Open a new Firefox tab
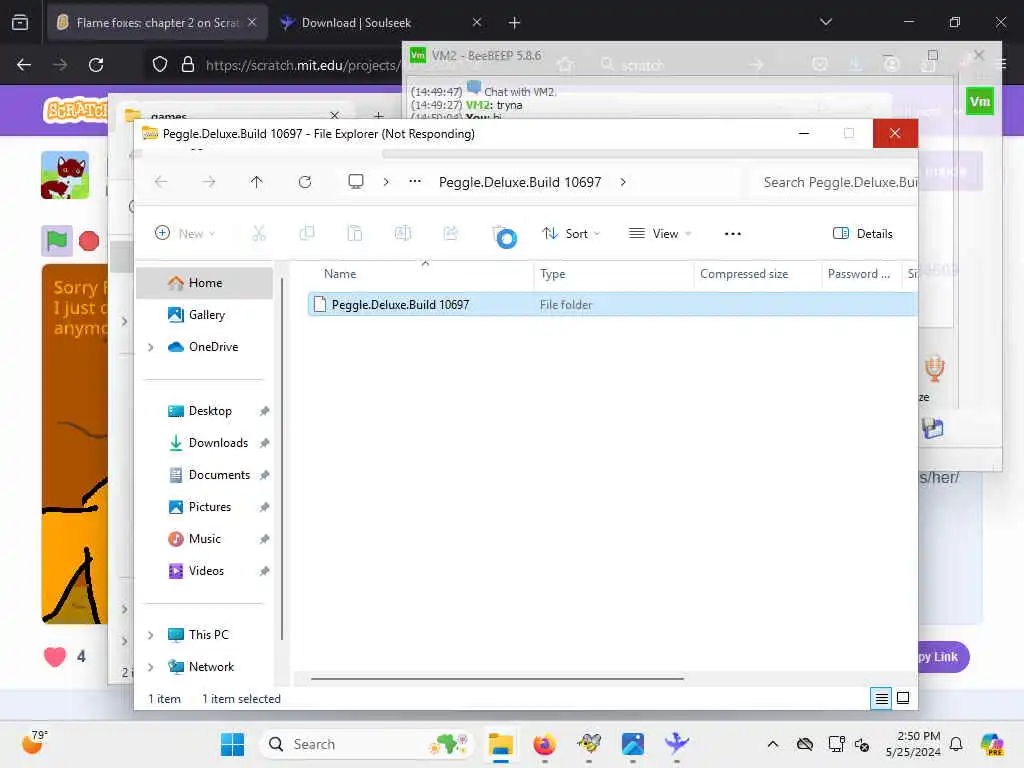Viewport: 1024px width, 768px height. pyautogui.click(x=514, y=23)
